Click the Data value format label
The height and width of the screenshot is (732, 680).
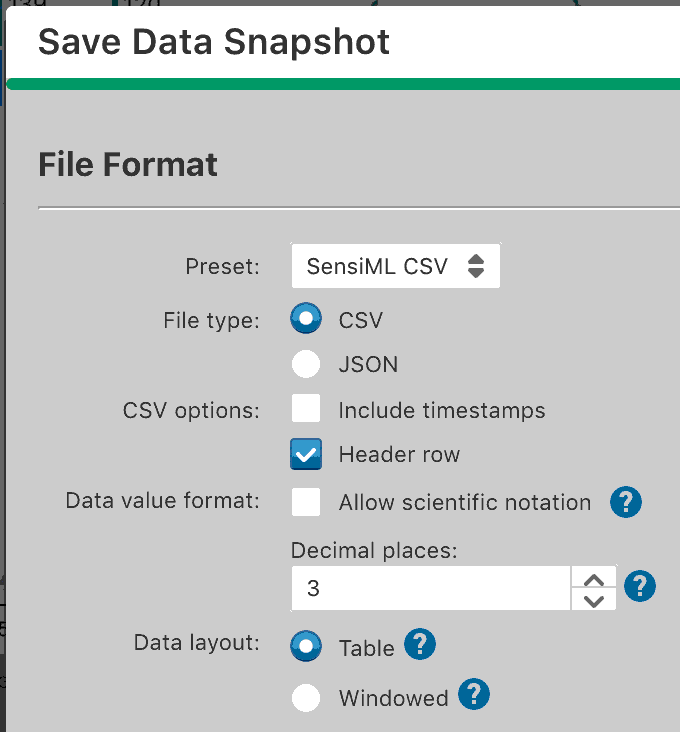(162, 501)
